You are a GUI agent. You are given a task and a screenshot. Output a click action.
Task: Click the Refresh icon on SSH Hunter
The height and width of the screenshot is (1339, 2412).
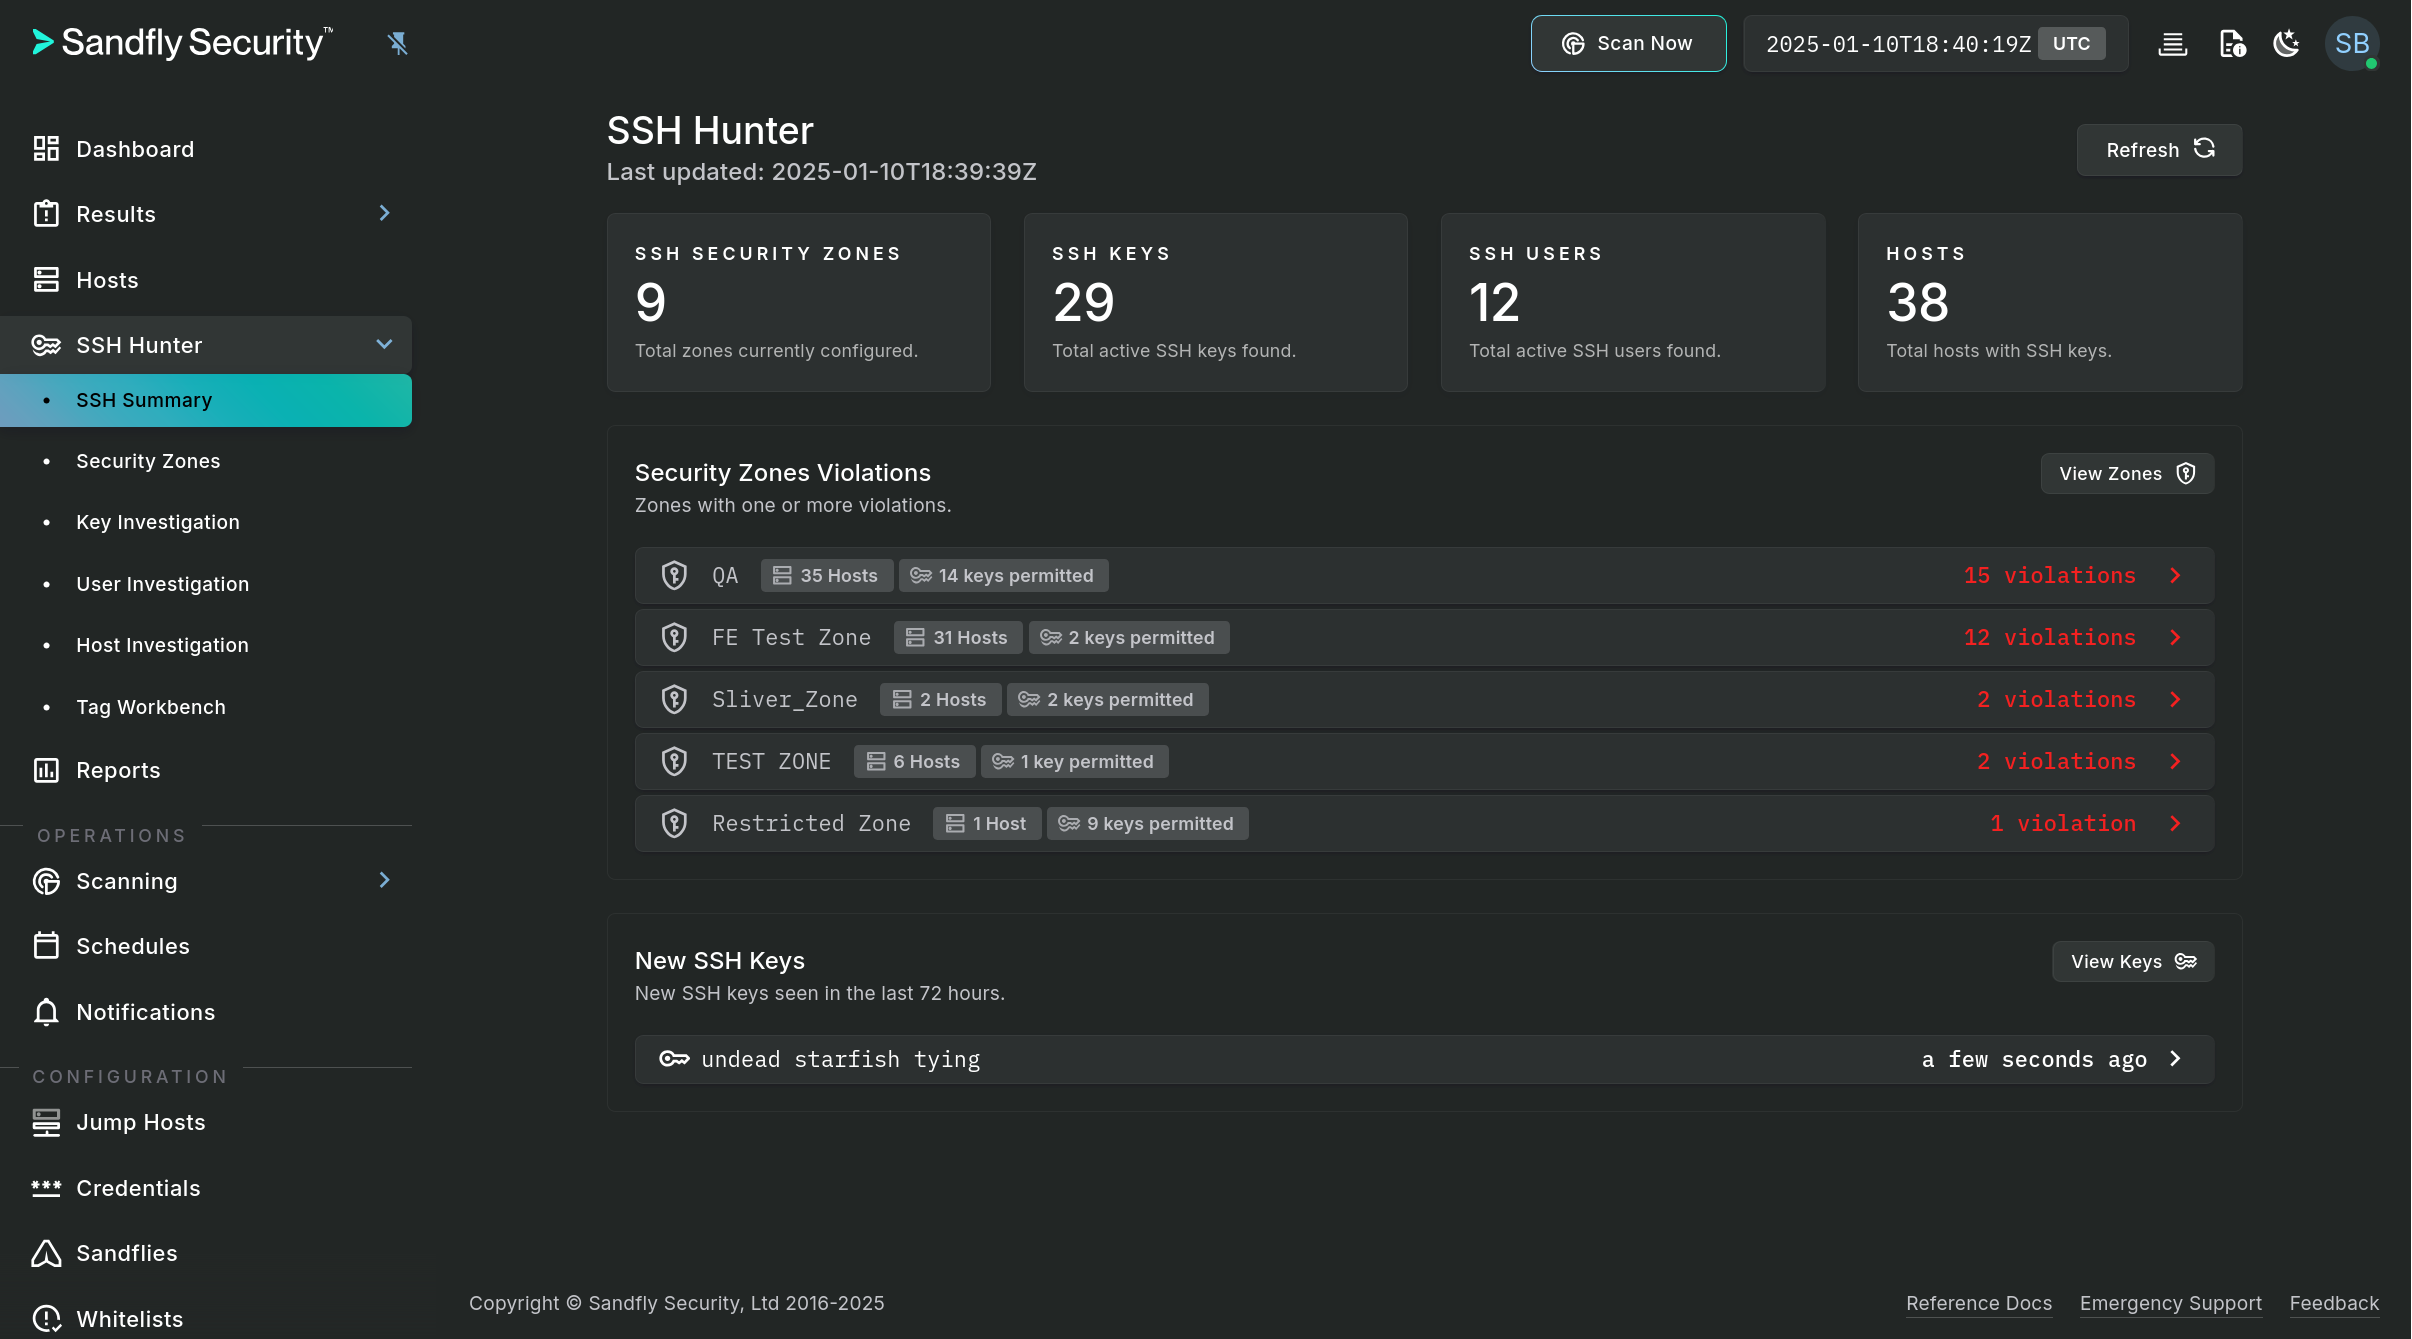tap(2204, 148)
